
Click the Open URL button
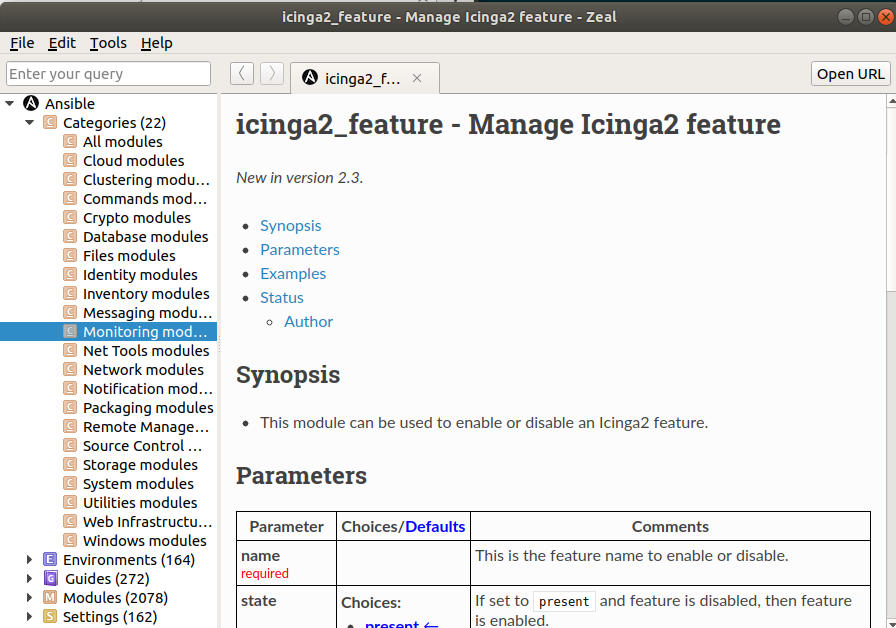[850, 74]
